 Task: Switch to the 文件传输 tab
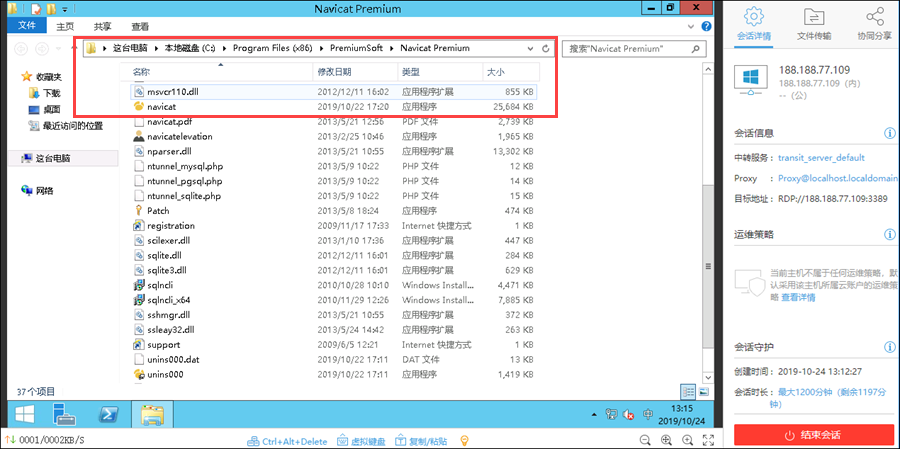click(814, 25)
